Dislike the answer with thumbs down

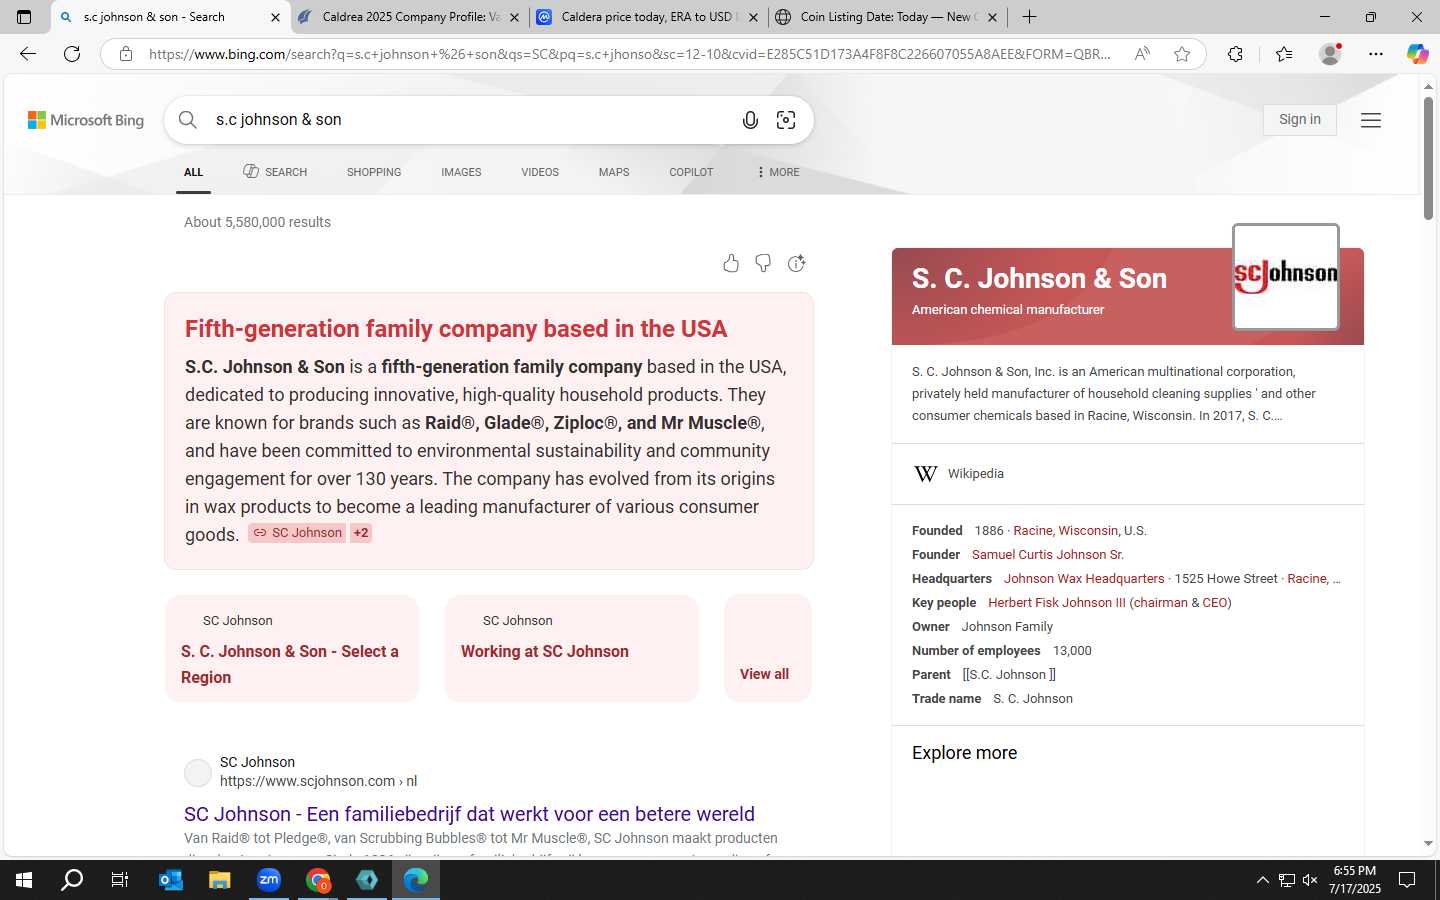click(763, 263)
